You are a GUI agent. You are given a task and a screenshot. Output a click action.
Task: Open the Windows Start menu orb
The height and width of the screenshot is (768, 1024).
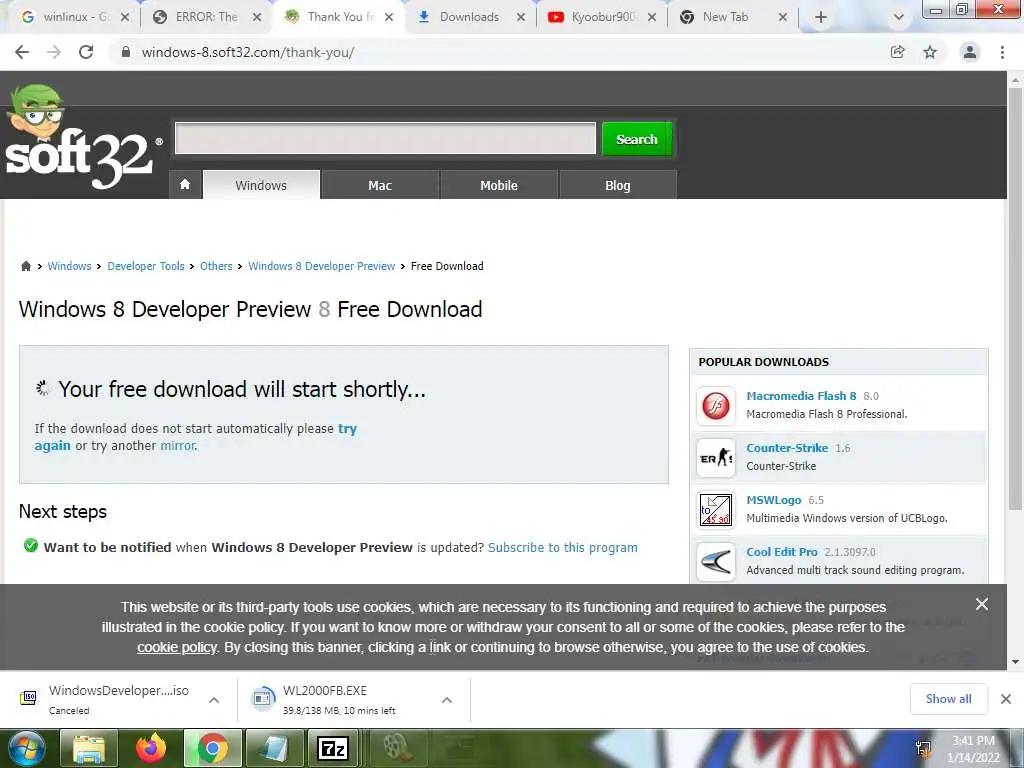27,748
